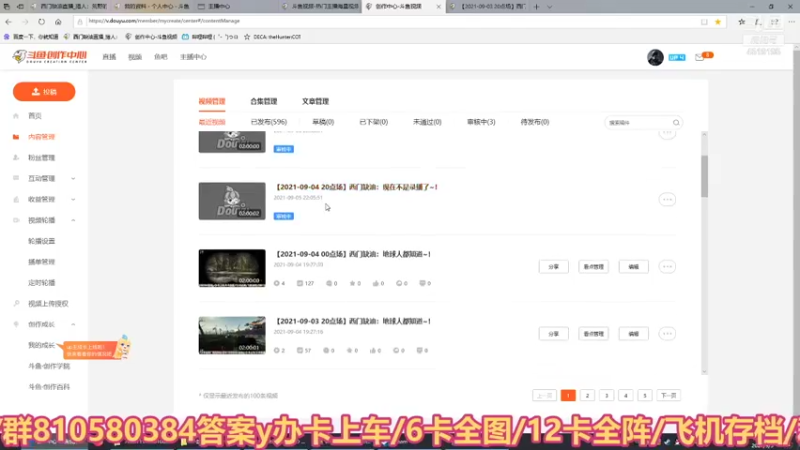Open 播单管理 in the sidebar

(41, 262)
